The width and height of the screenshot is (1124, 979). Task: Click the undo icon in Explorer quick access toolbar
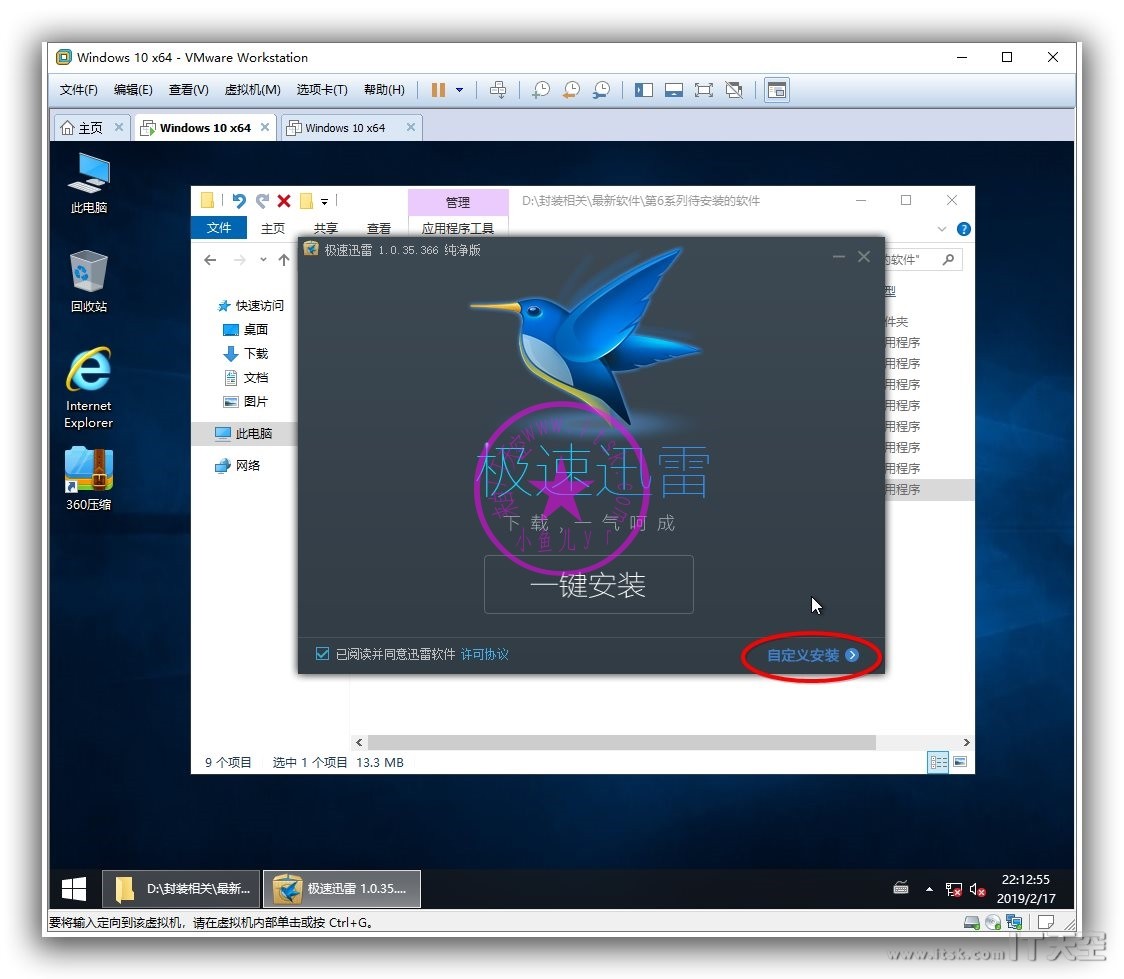(239, 201)
